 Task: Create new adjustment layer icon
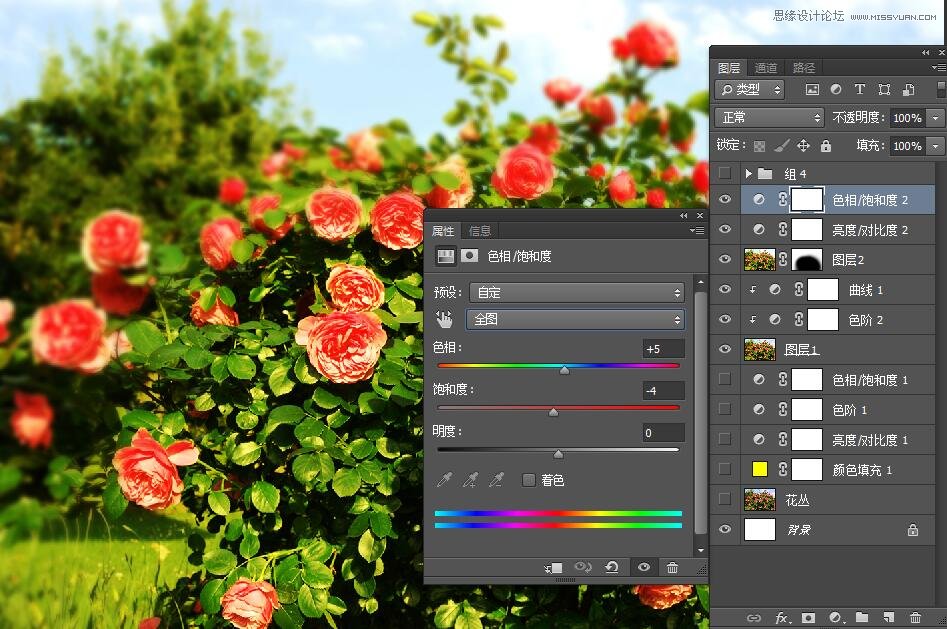coord(836,618)
